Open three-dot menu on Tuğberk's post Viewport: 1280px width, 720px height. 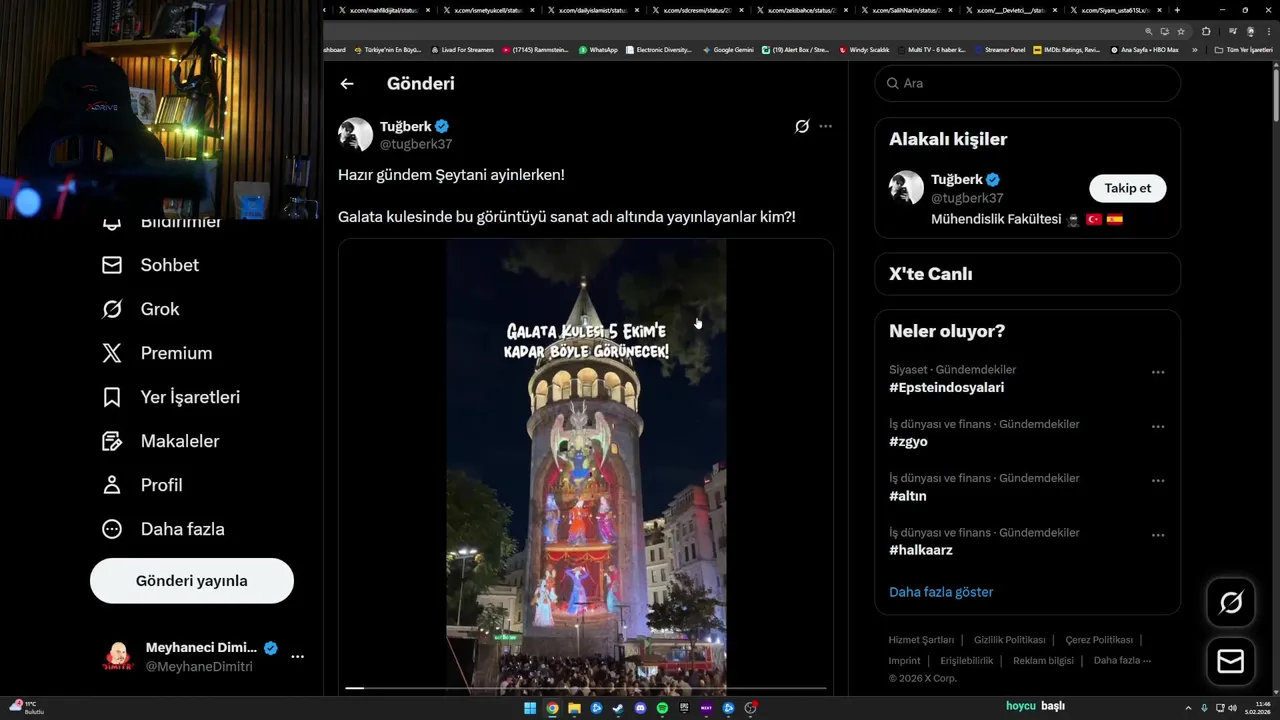click(x=825, y=126)
